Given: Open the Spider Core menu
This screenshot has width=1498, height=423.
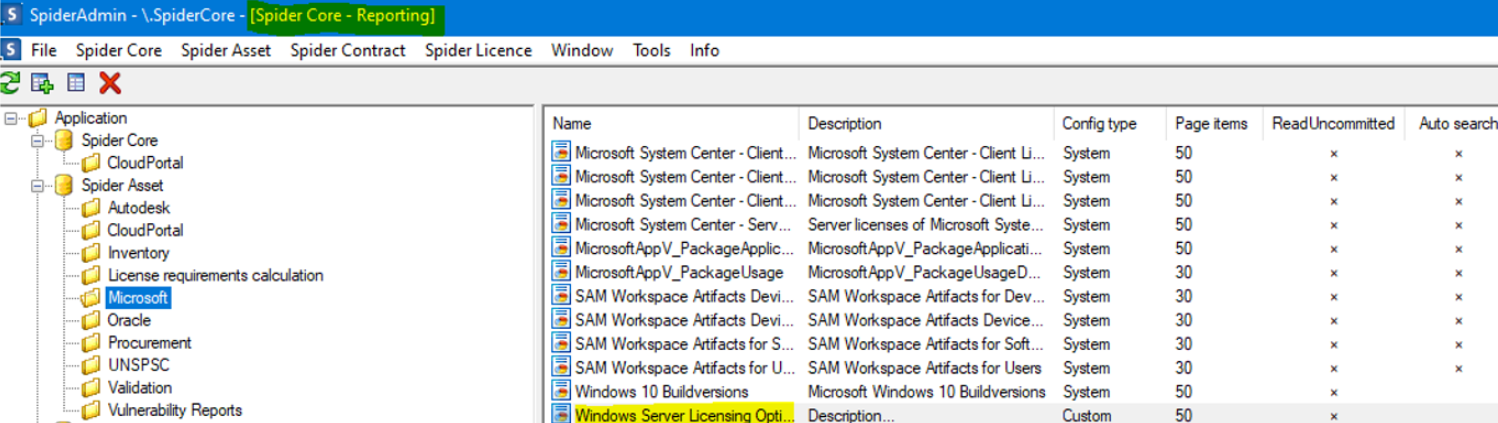Looking at the screenshot, I should click(x=118, y=50).
